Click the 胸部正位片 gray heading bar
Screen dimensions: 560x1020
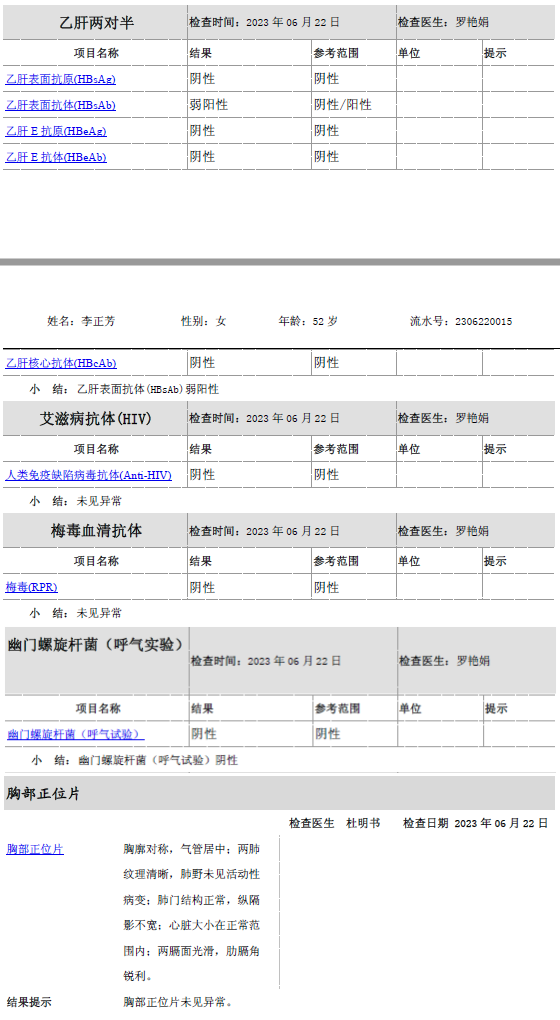pyautogui.click(x=280, y=794)
